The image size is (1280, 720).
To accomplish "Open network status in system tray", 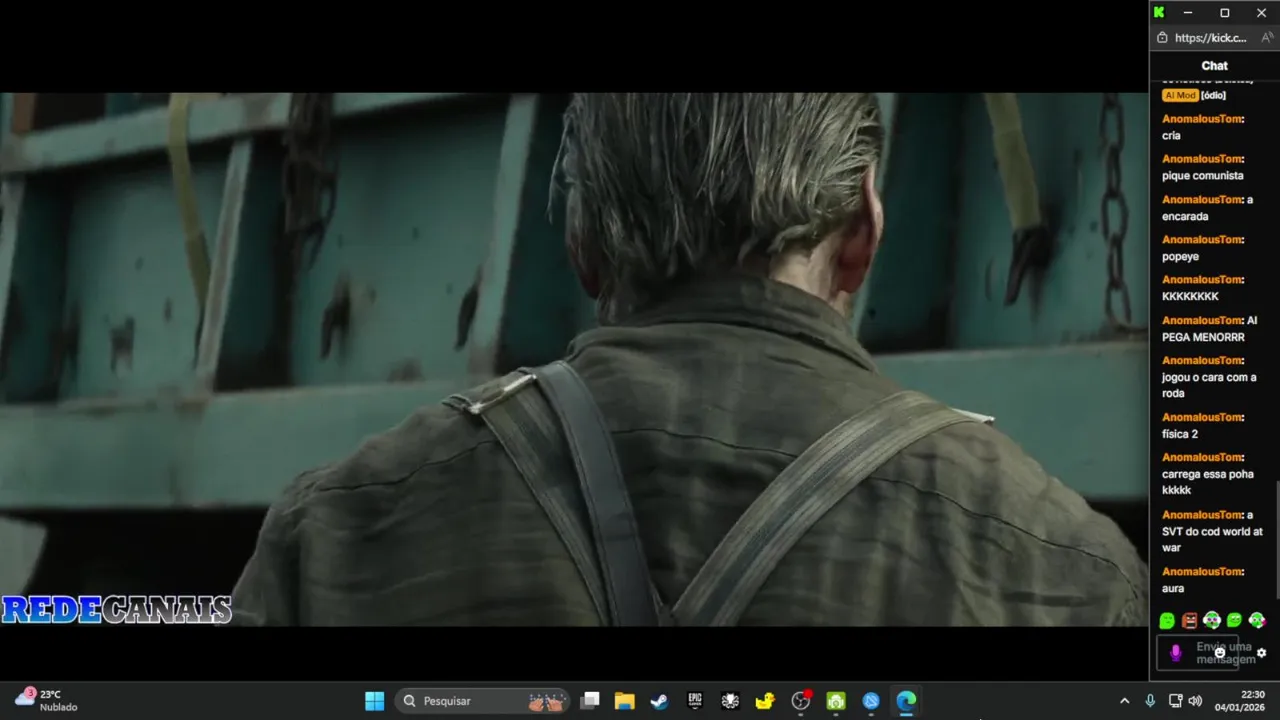I will pyautogui.click(x=1175, y=701).
